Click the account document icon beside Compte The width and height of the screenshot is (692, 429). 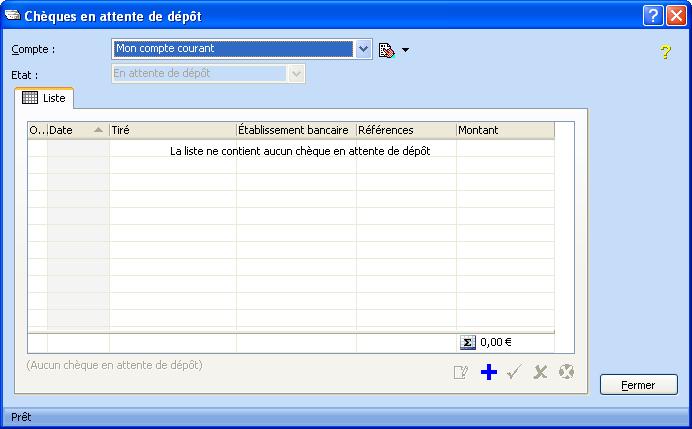click(387, 49)
